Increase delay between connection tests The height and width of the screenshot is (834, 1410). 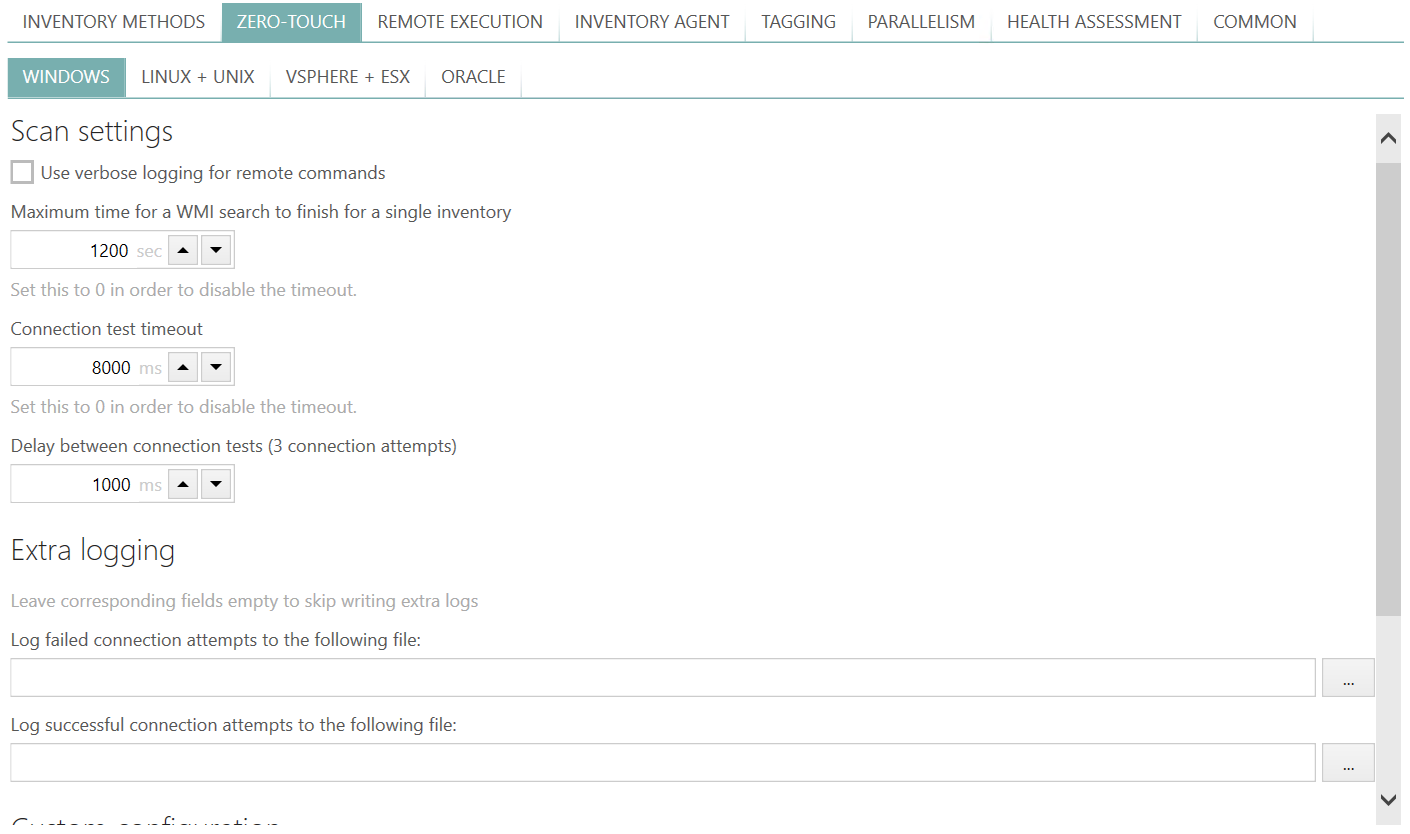(182, 485)
